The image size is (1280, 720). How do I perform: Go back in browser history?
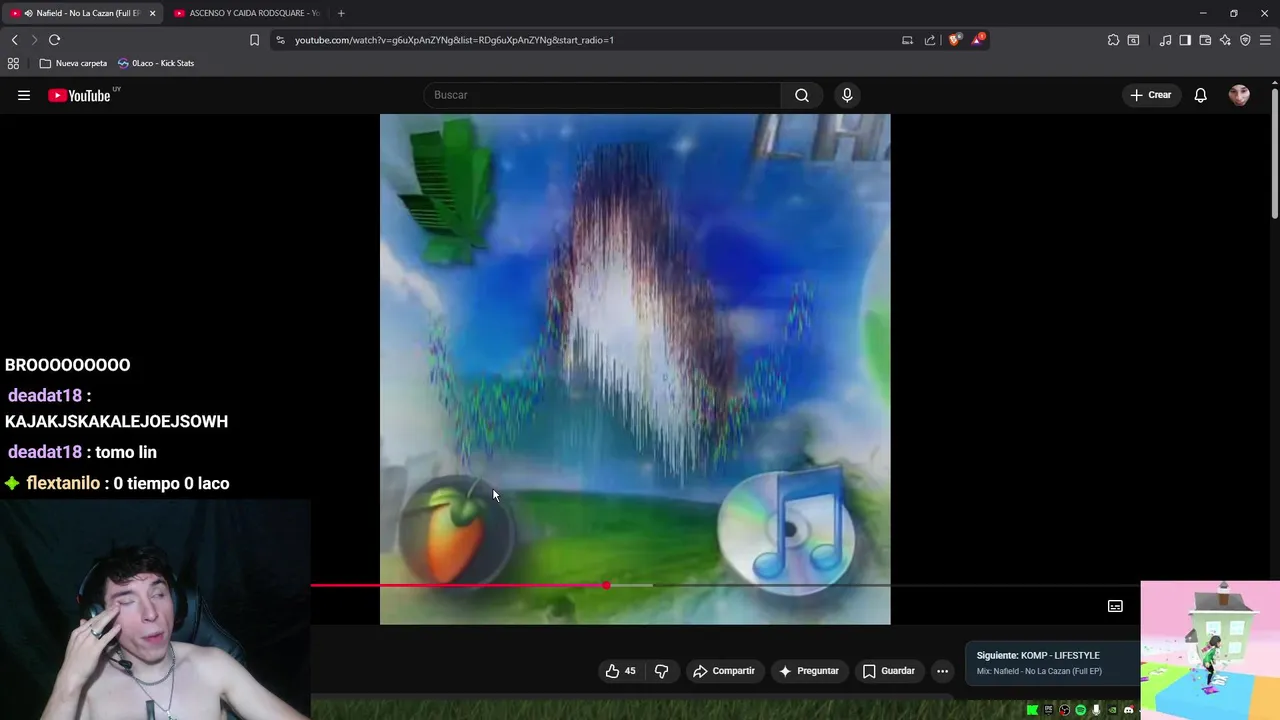15,40
